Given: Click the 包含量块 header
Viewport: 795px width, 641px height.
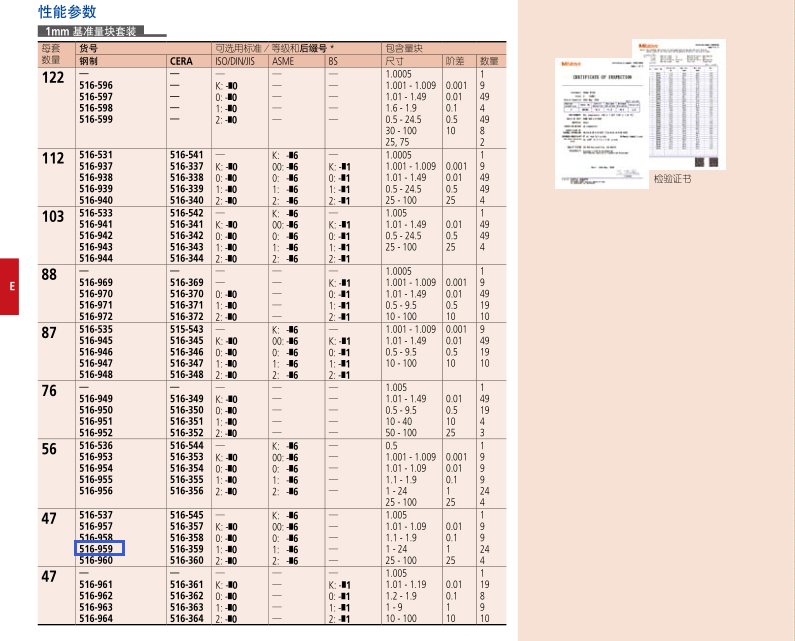Looking at the screenshot, I should pos(404,49).
